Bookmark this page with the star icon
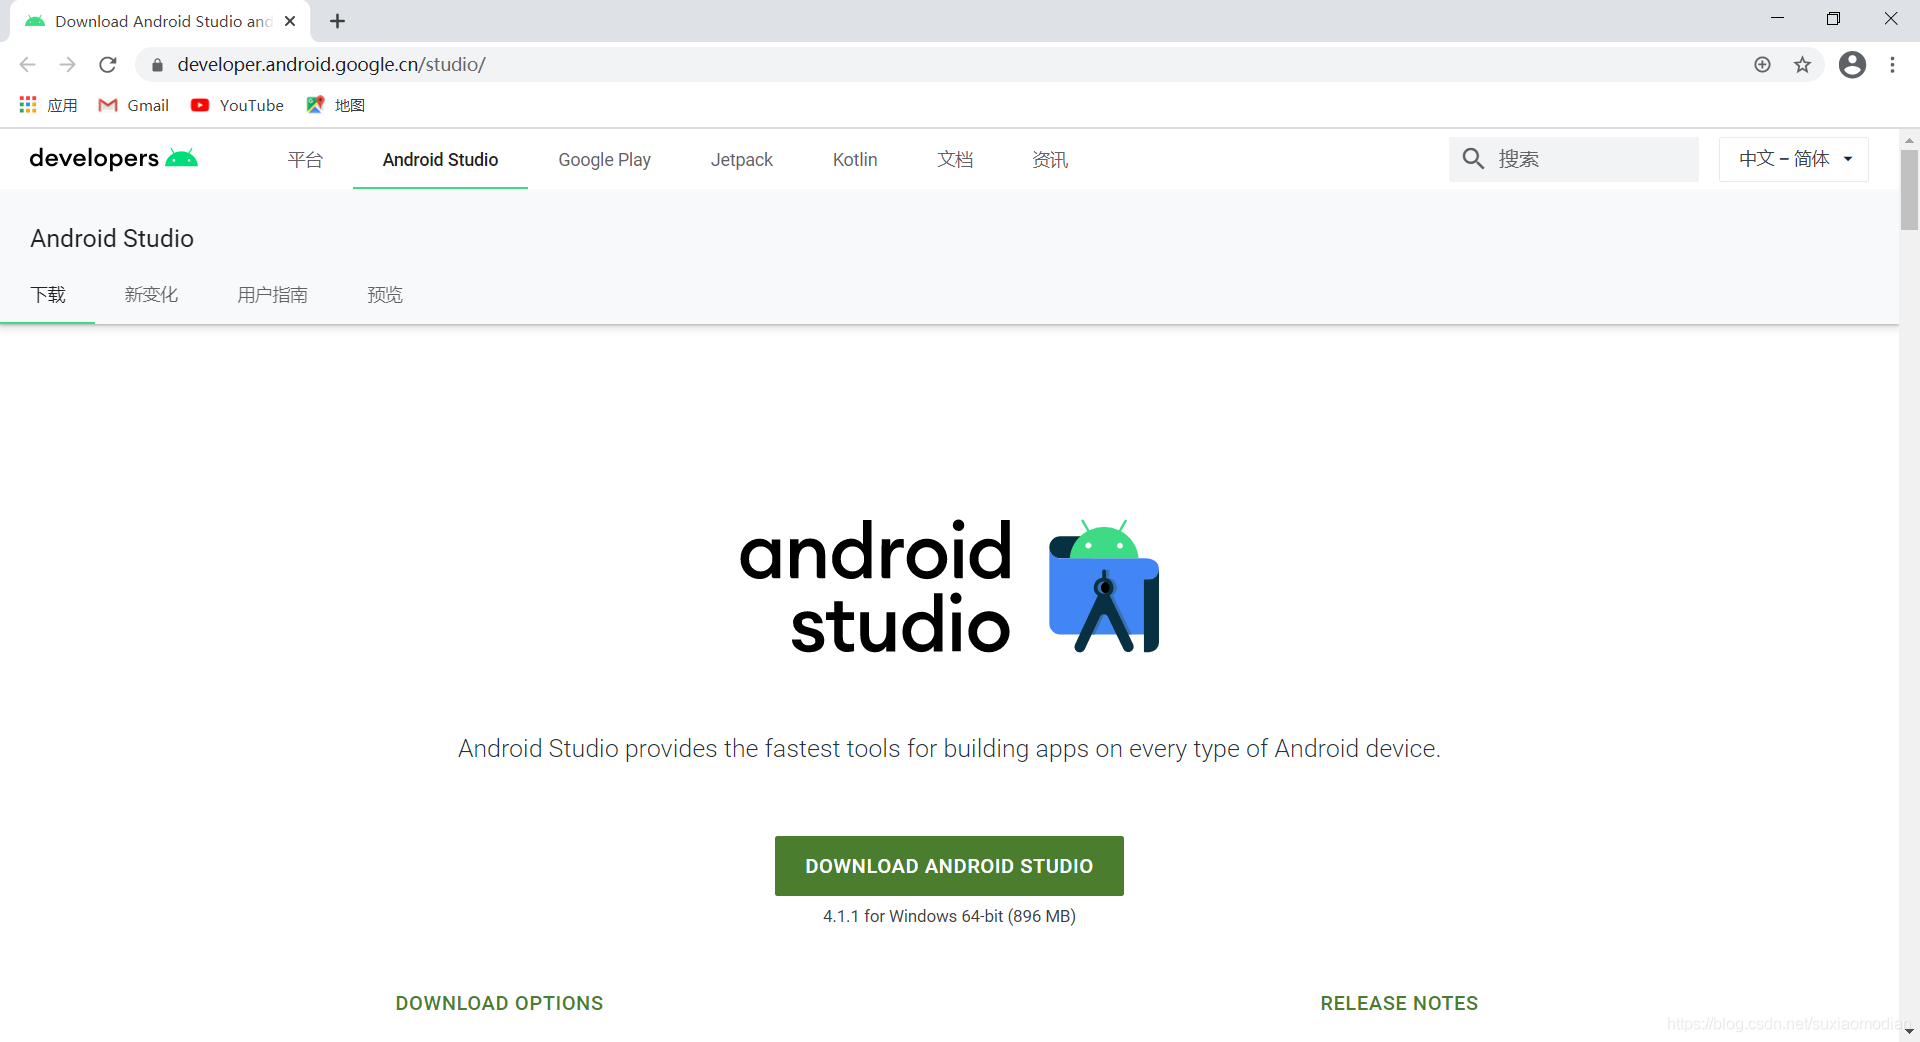Image resolution: width=1920 pixels, height=1042 pixels. pos(1803,65)
